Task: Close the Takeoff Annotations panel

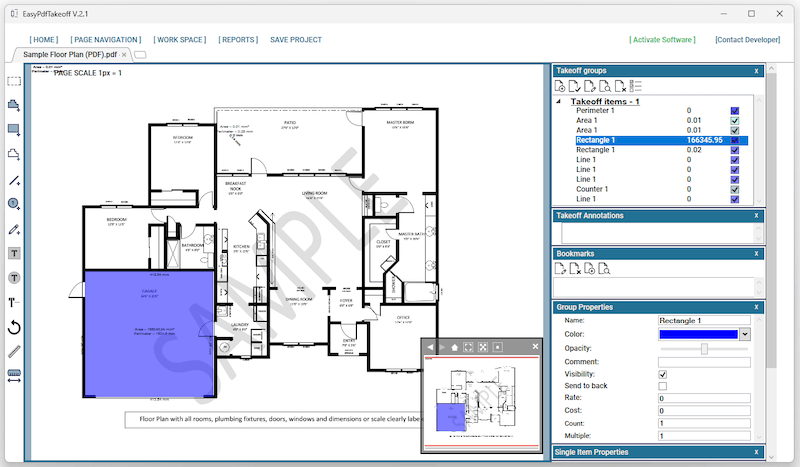Action: click(756, 216)
